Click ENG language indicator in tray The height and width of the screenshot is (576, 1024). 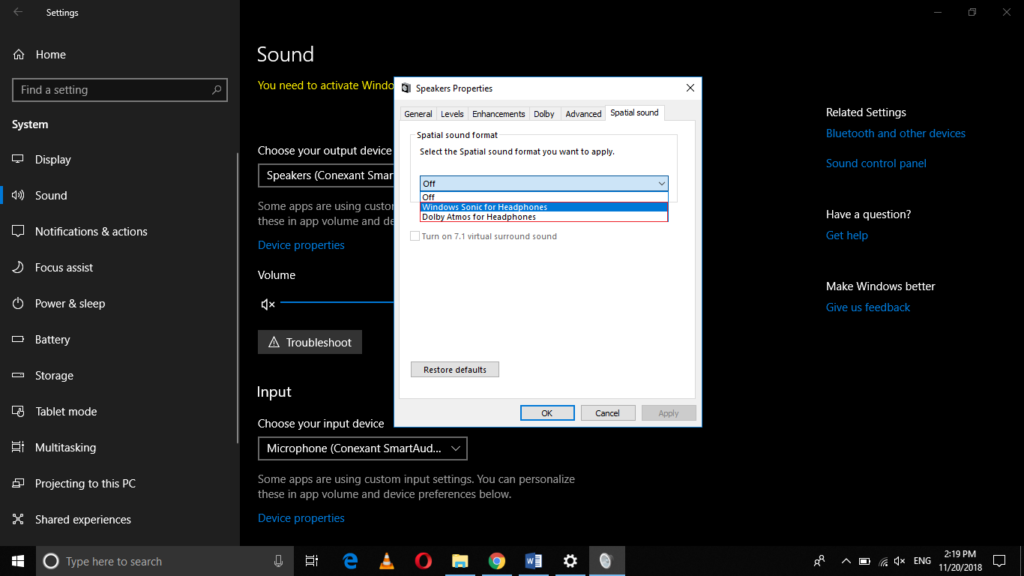[x=922, y=561]
